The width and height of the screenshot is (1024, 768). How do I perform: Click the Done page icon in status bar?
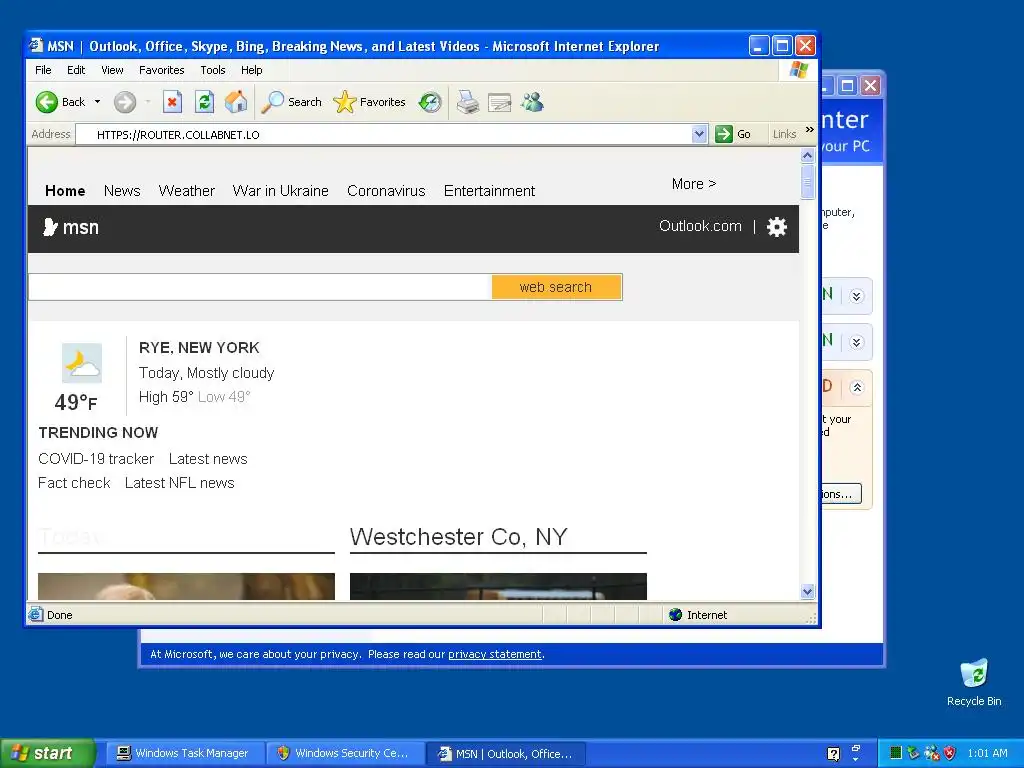point(35,615)
